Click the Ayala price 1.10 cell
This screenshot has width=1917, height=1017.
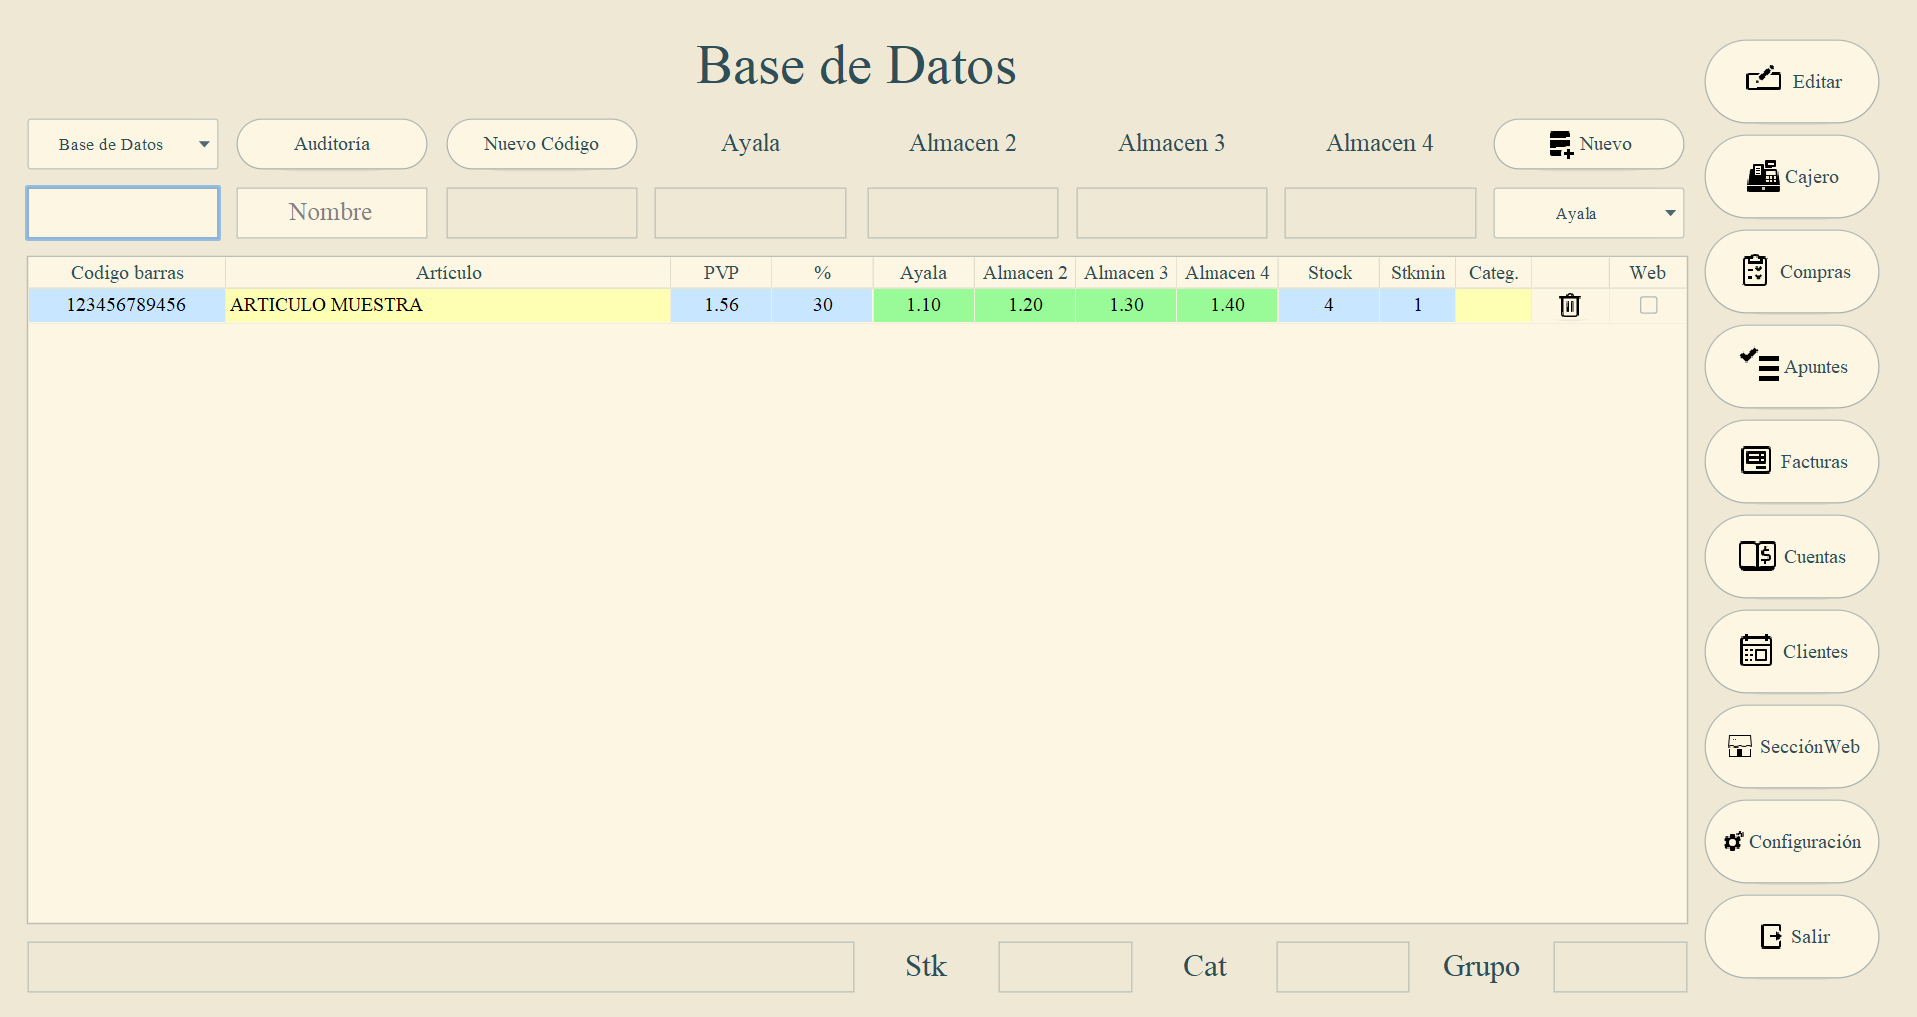(924, 305)
